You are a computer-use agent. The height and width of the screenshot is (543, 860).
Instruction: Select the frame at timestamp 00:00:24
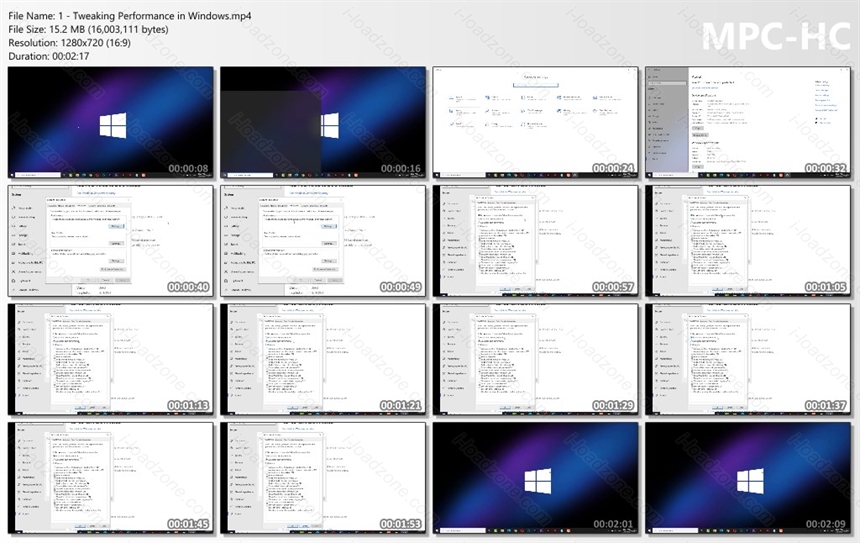tap(535, 123)
